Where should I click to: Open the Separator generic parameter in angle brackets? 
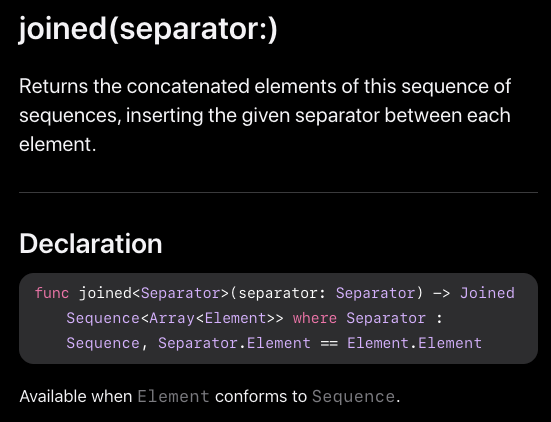tap(181, 293)
